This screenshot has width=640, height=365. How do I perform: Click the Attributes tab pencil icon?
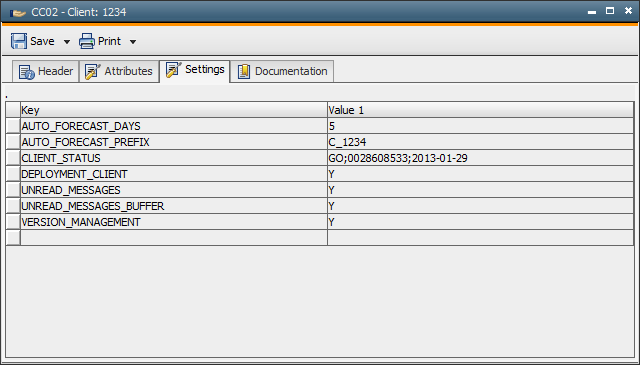(92, 71)
